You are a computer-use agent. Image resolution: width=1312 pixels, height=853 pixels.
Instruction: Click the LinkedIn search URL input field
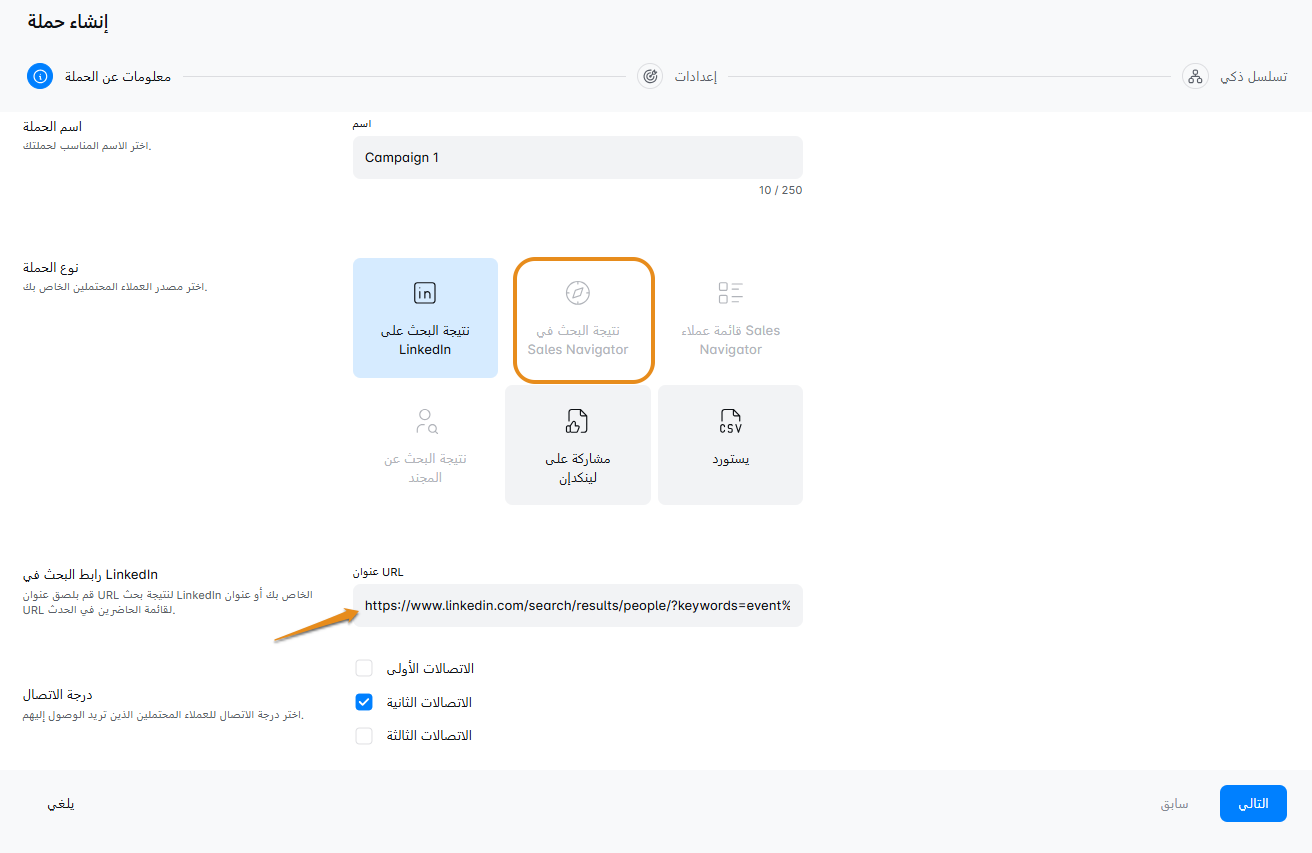coord(577,605)
